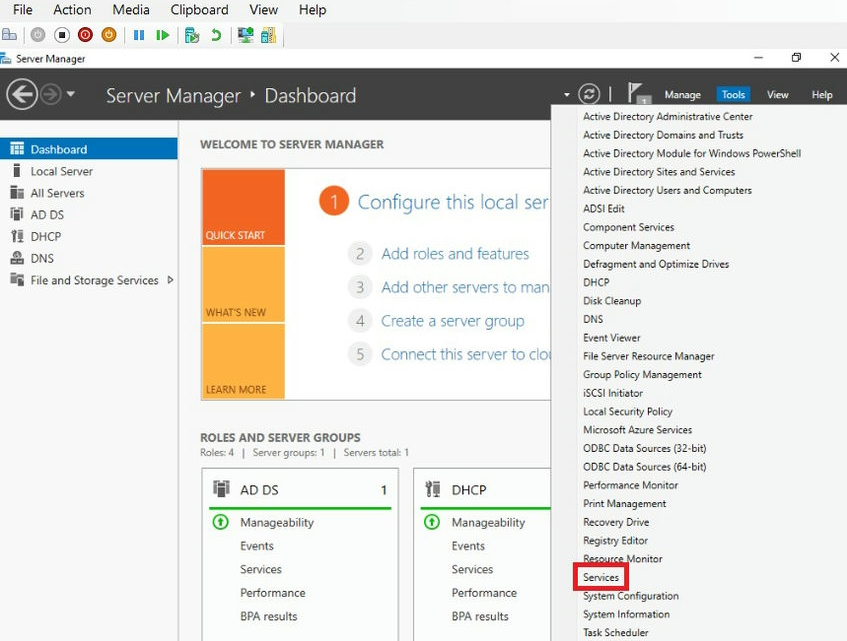Shut down the VM using the red power icon

point(85,35)
